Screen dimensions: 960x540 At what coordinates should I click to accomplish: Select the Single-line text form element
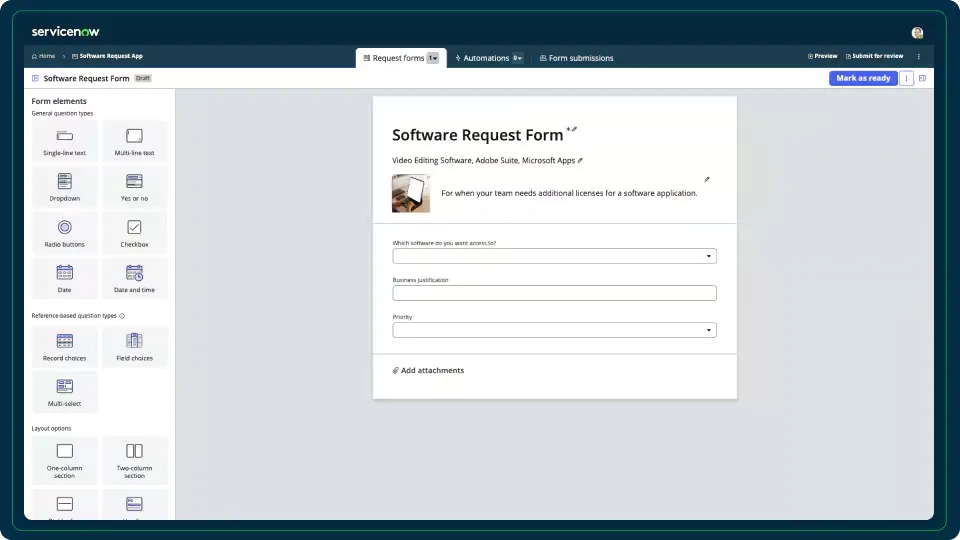64,141
